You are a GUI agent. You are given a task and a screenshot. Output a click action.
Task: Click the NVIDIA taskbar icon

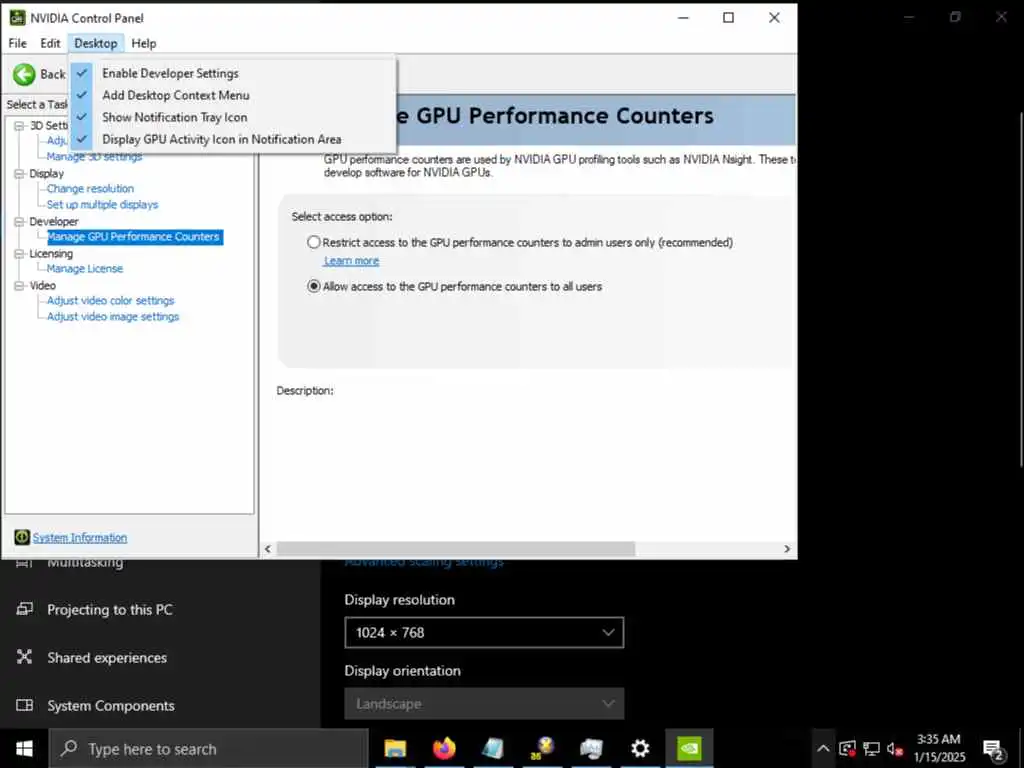pyautogui.click(x=689, y=748)
